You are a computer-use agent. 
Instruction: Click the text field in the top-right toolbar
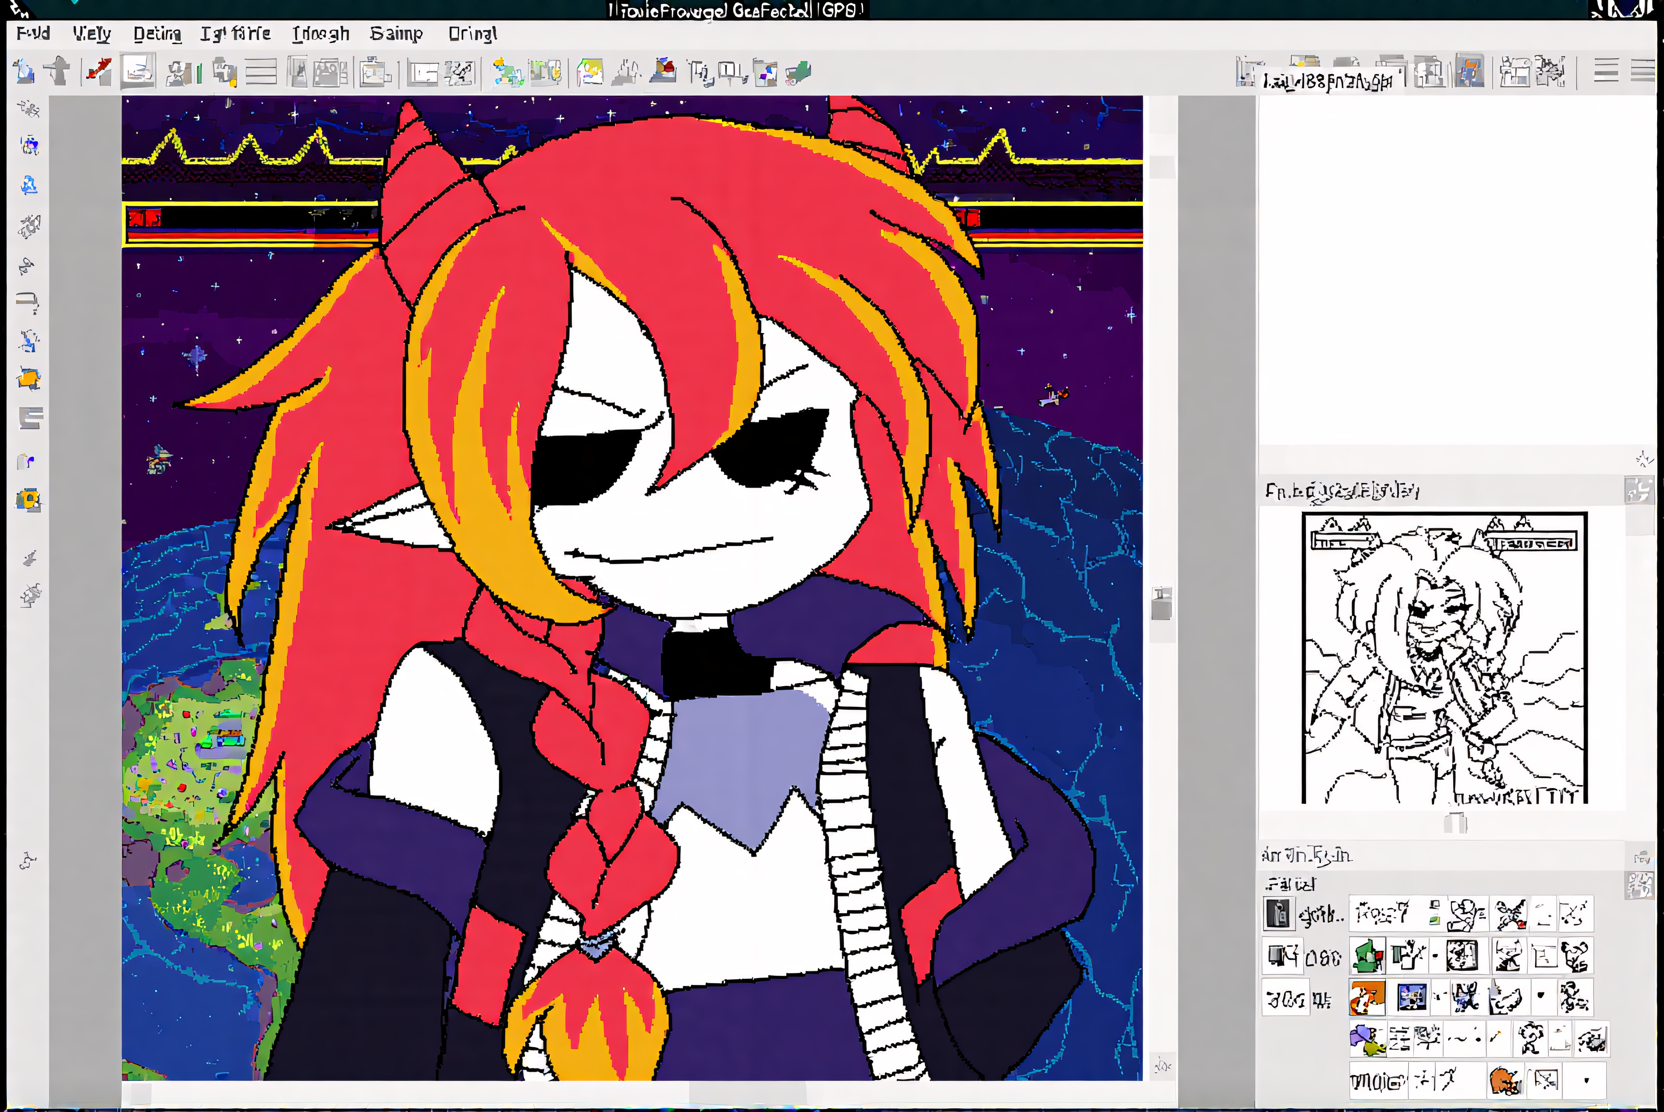[1331, 80]
